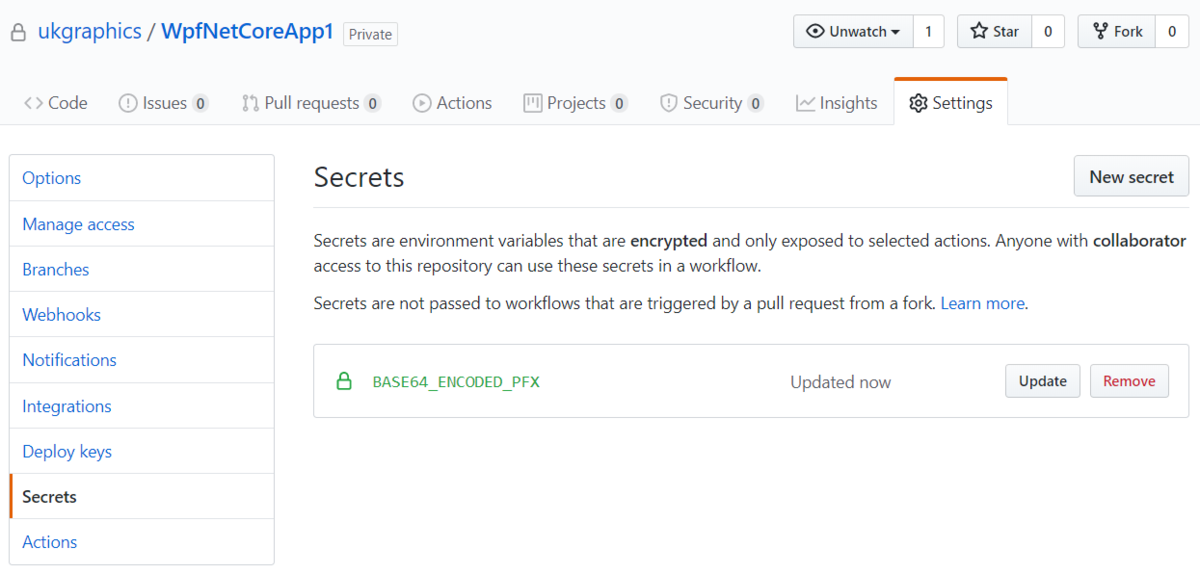Star the repository
Viewport: 1200px width, 574px height.
(994, 31)
